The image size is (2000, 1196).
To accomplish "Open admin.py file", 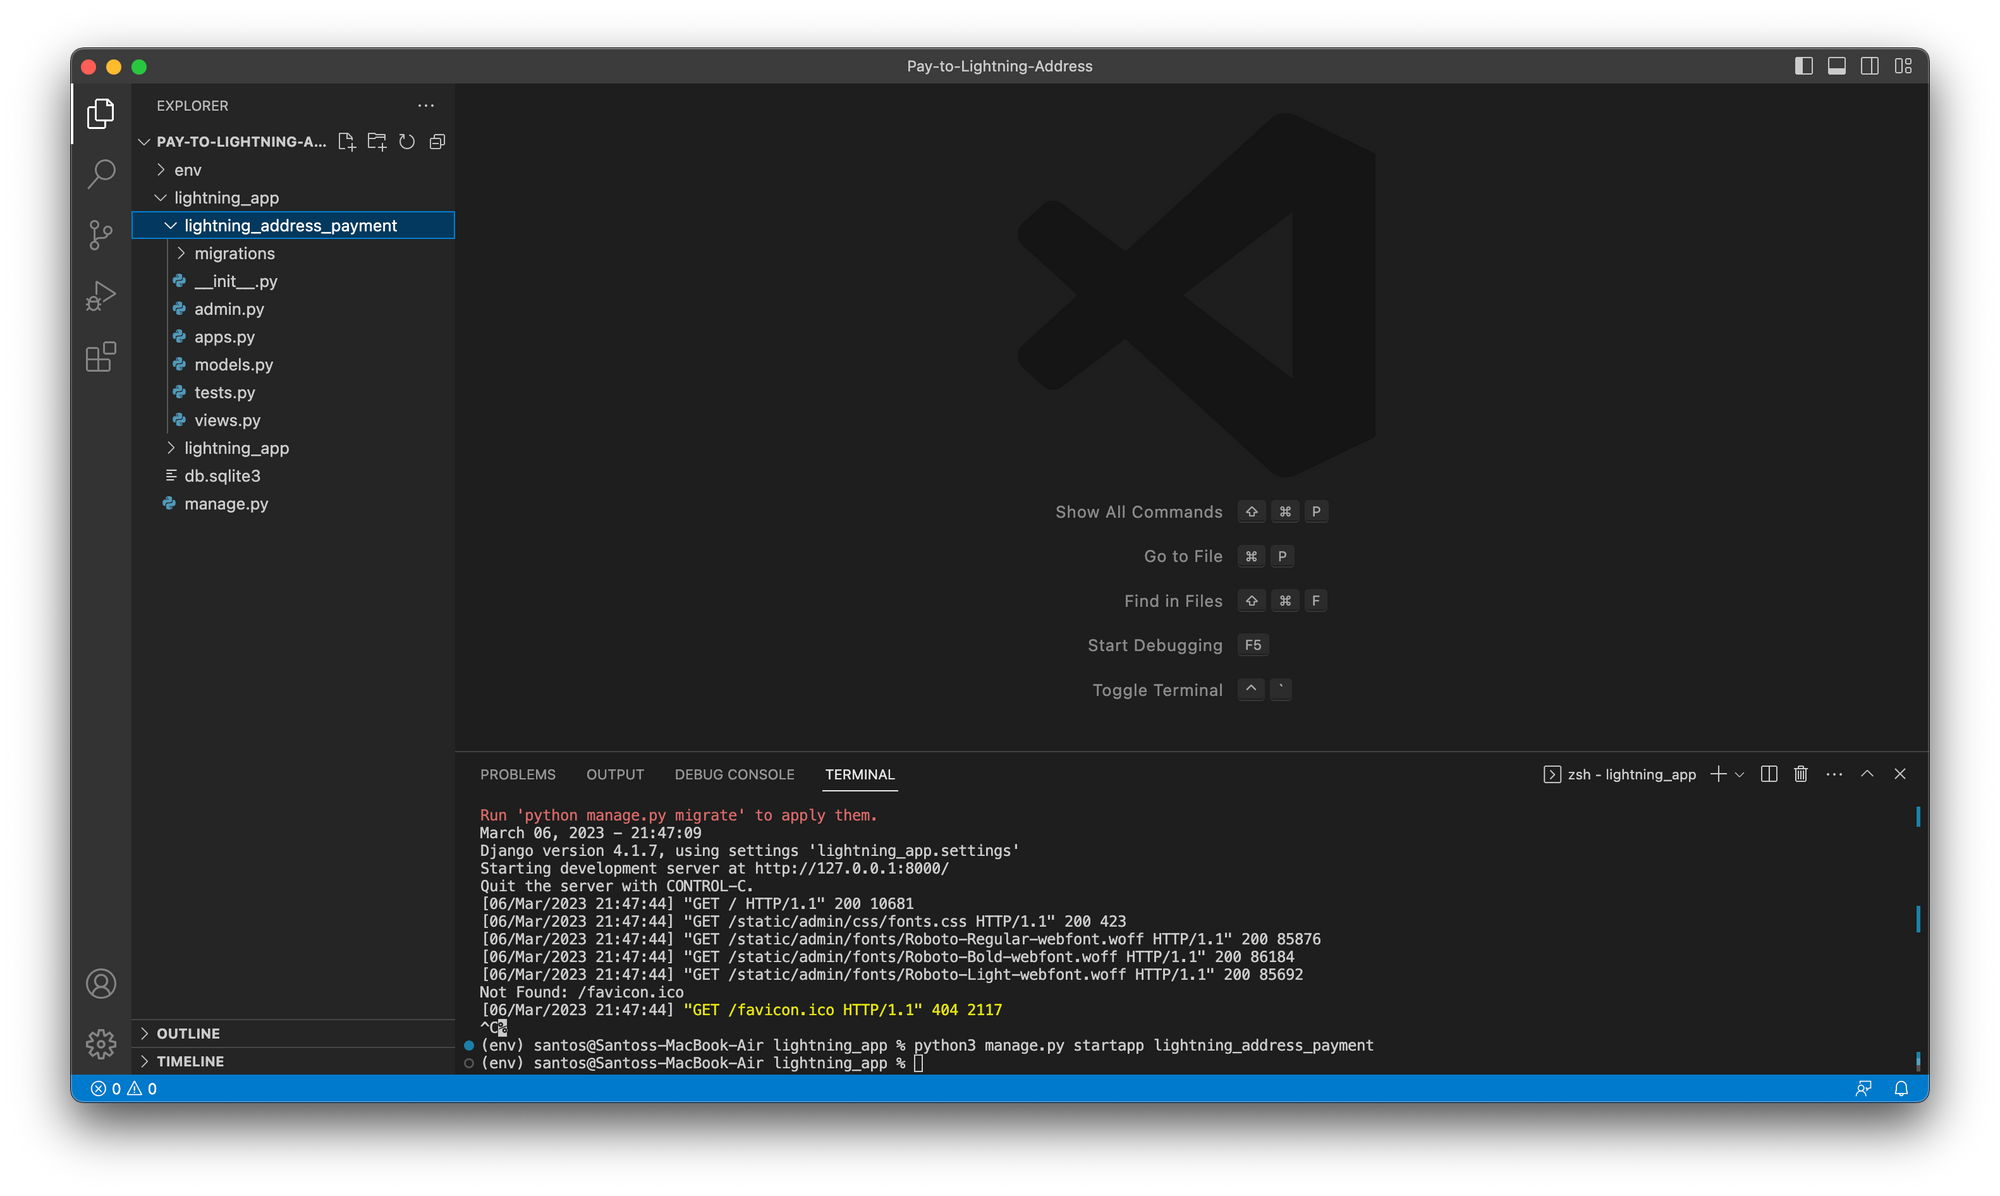I will tap(294, 310).
